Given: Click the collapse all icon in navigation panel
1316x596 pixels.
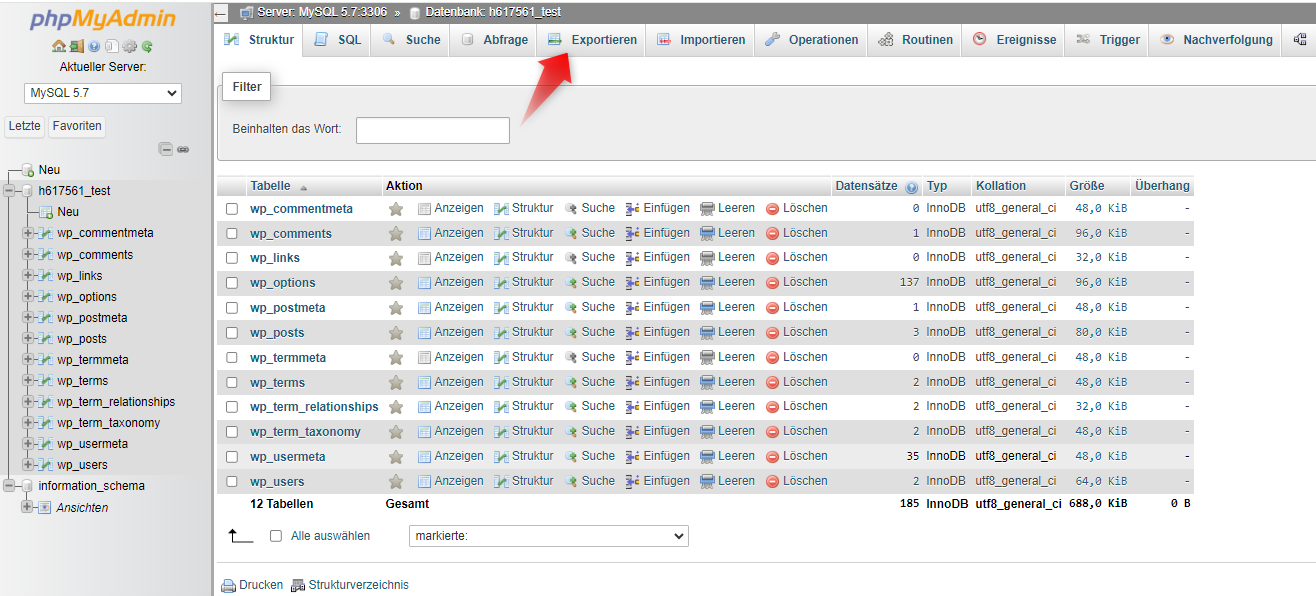Looking at the screenshot, I should point(166,149).
